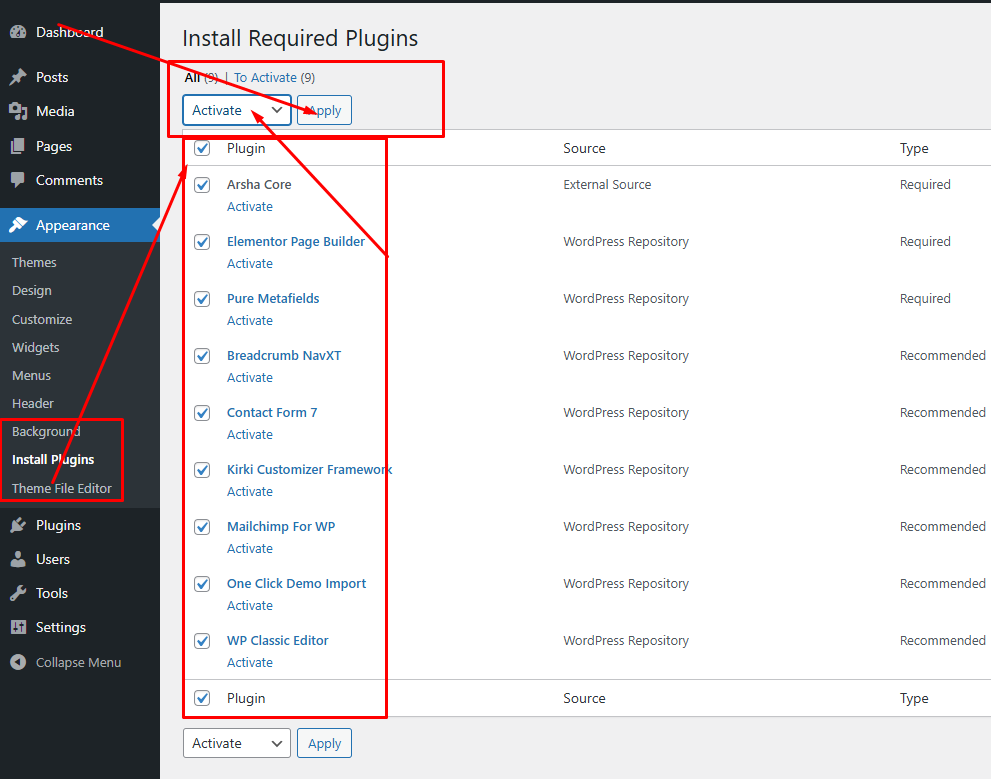Click the Appearance paintbrush icon
This screenshot has height=779, width=991.
[18, 225]
